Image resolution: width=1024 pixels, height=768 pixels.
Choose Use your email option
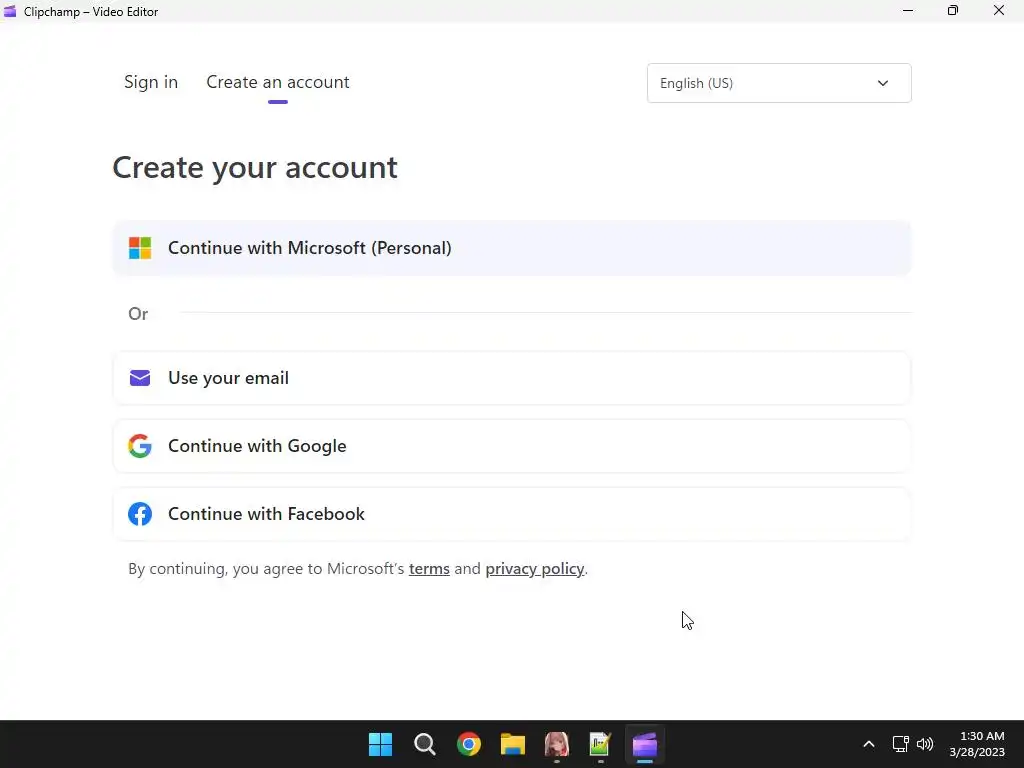(x=512, y=378)
